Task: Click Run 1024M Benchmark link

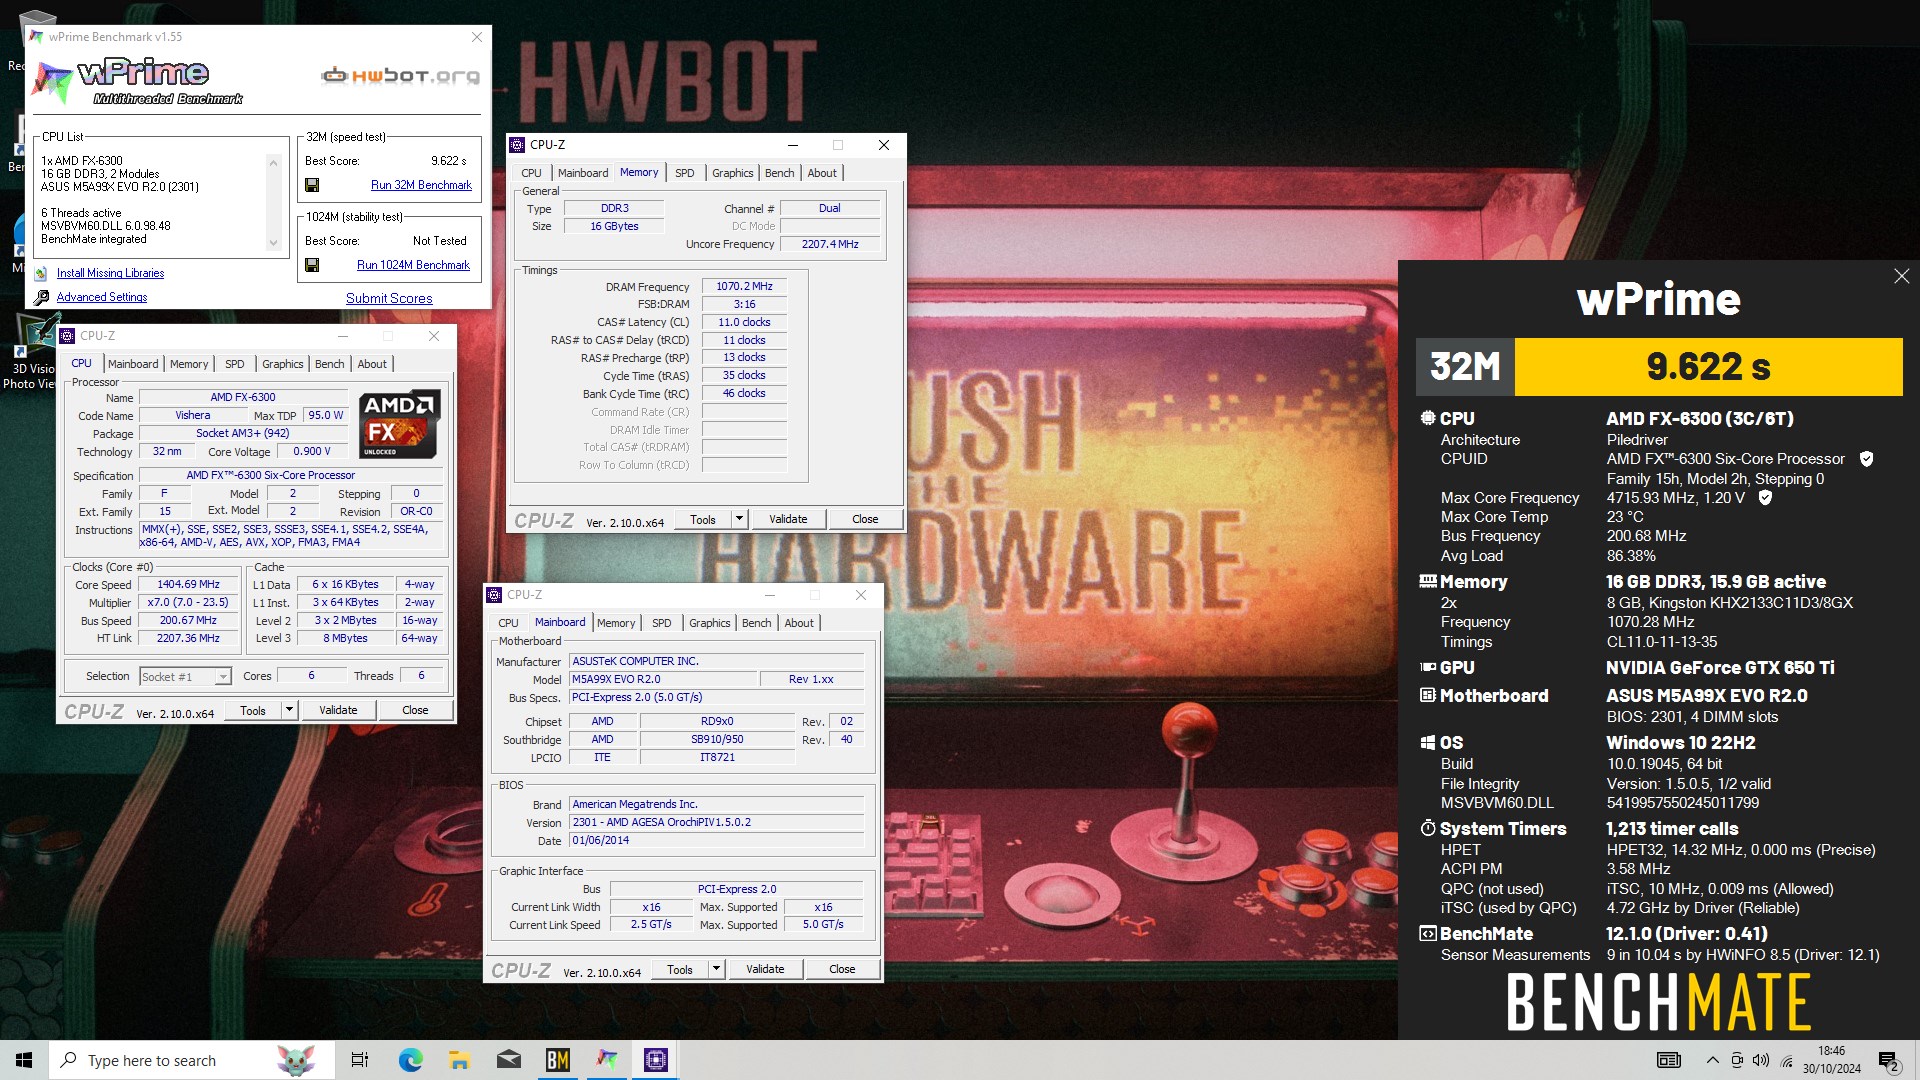Action: click(x=413, y=265)
